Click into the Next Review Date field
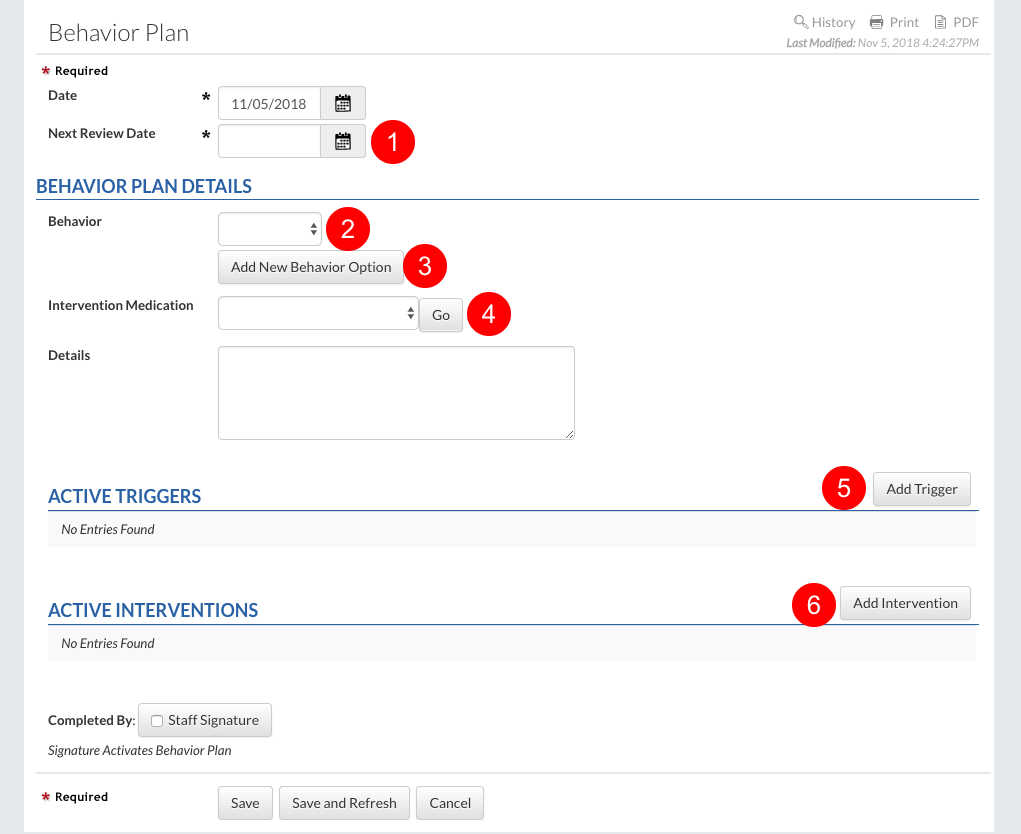The width and height of the screenshot is (1021, 834). pos(269,141)
